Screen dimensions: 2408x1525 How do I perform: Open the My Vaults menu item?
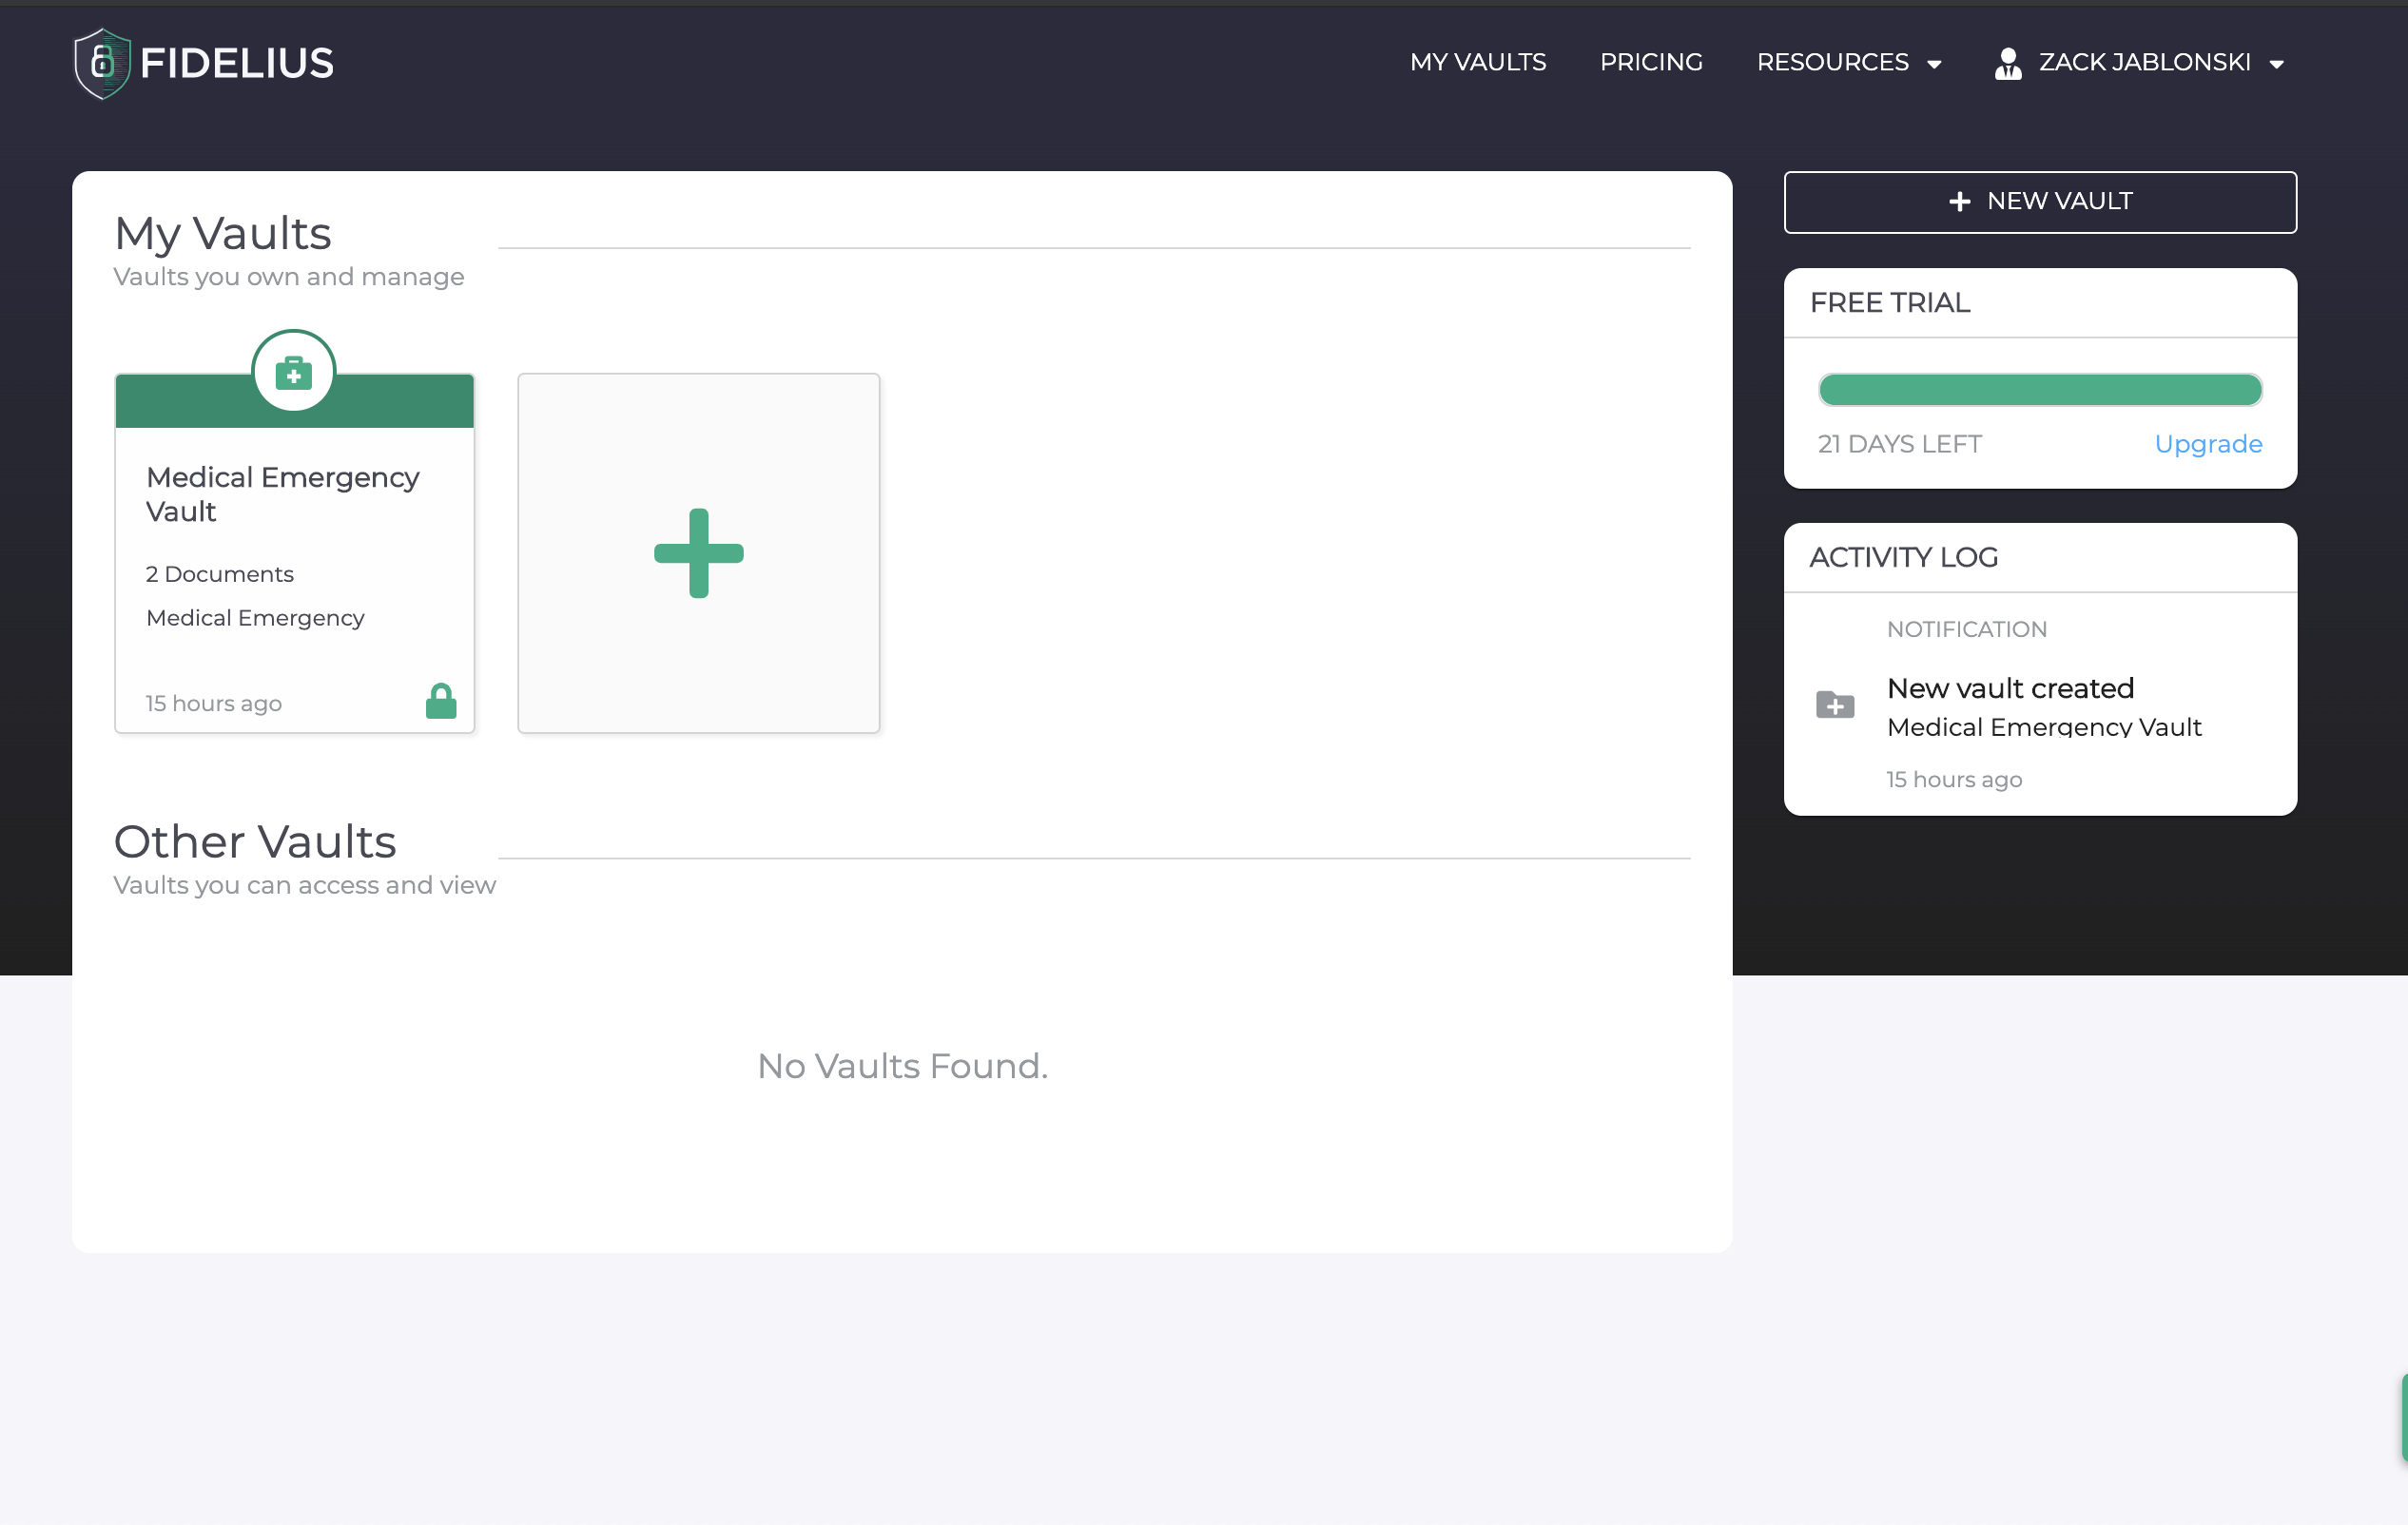[1477, 62]
